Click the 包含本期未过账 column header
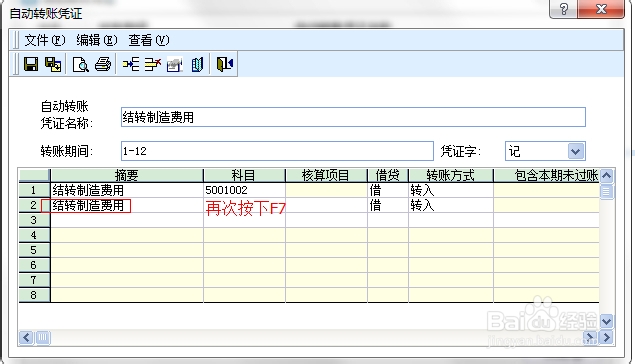635x364 pixels. point(546,175)
